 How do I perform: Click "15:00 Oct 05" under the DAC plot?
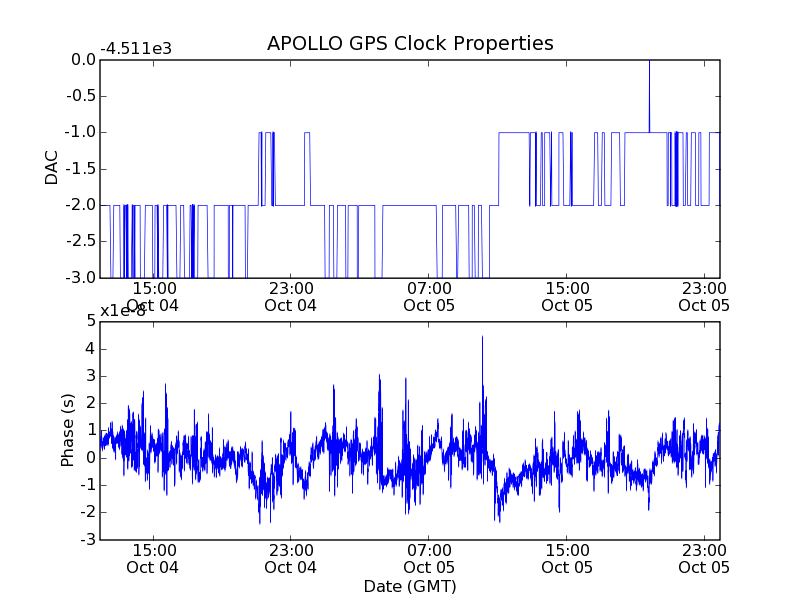567,297
